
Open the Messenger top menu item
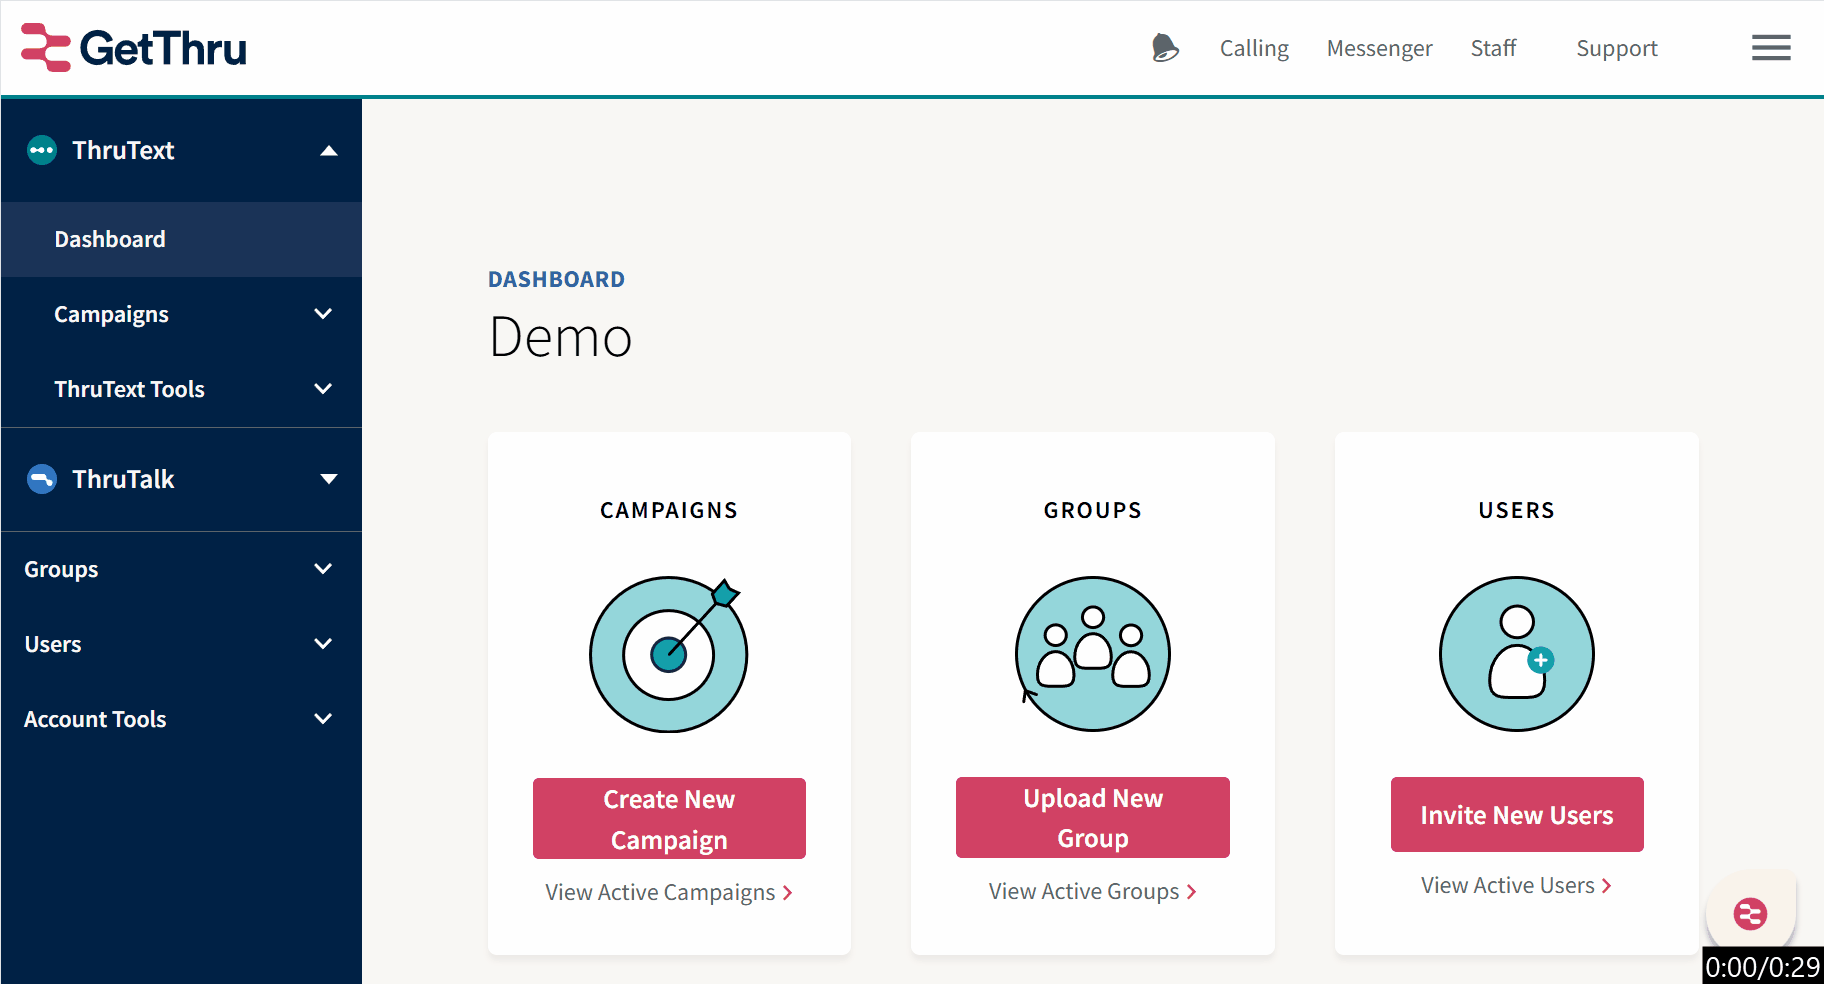[1379, 48]
